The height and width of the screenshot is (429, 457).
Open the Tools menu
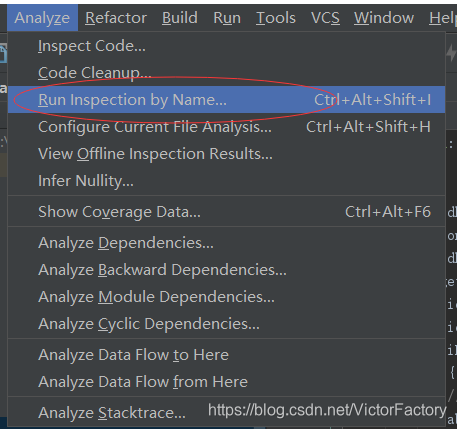(x=276, y=18)
